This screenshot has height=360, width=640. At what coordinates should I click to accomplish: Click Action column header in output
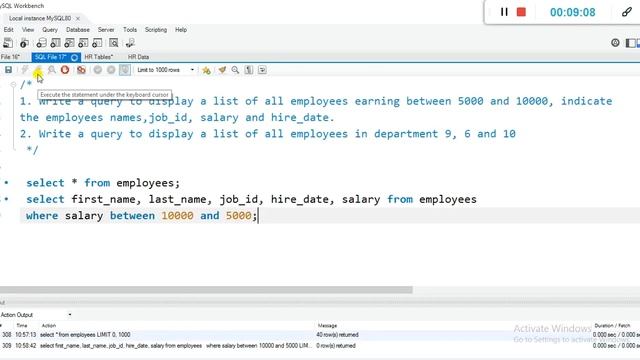tap(49, 325)
